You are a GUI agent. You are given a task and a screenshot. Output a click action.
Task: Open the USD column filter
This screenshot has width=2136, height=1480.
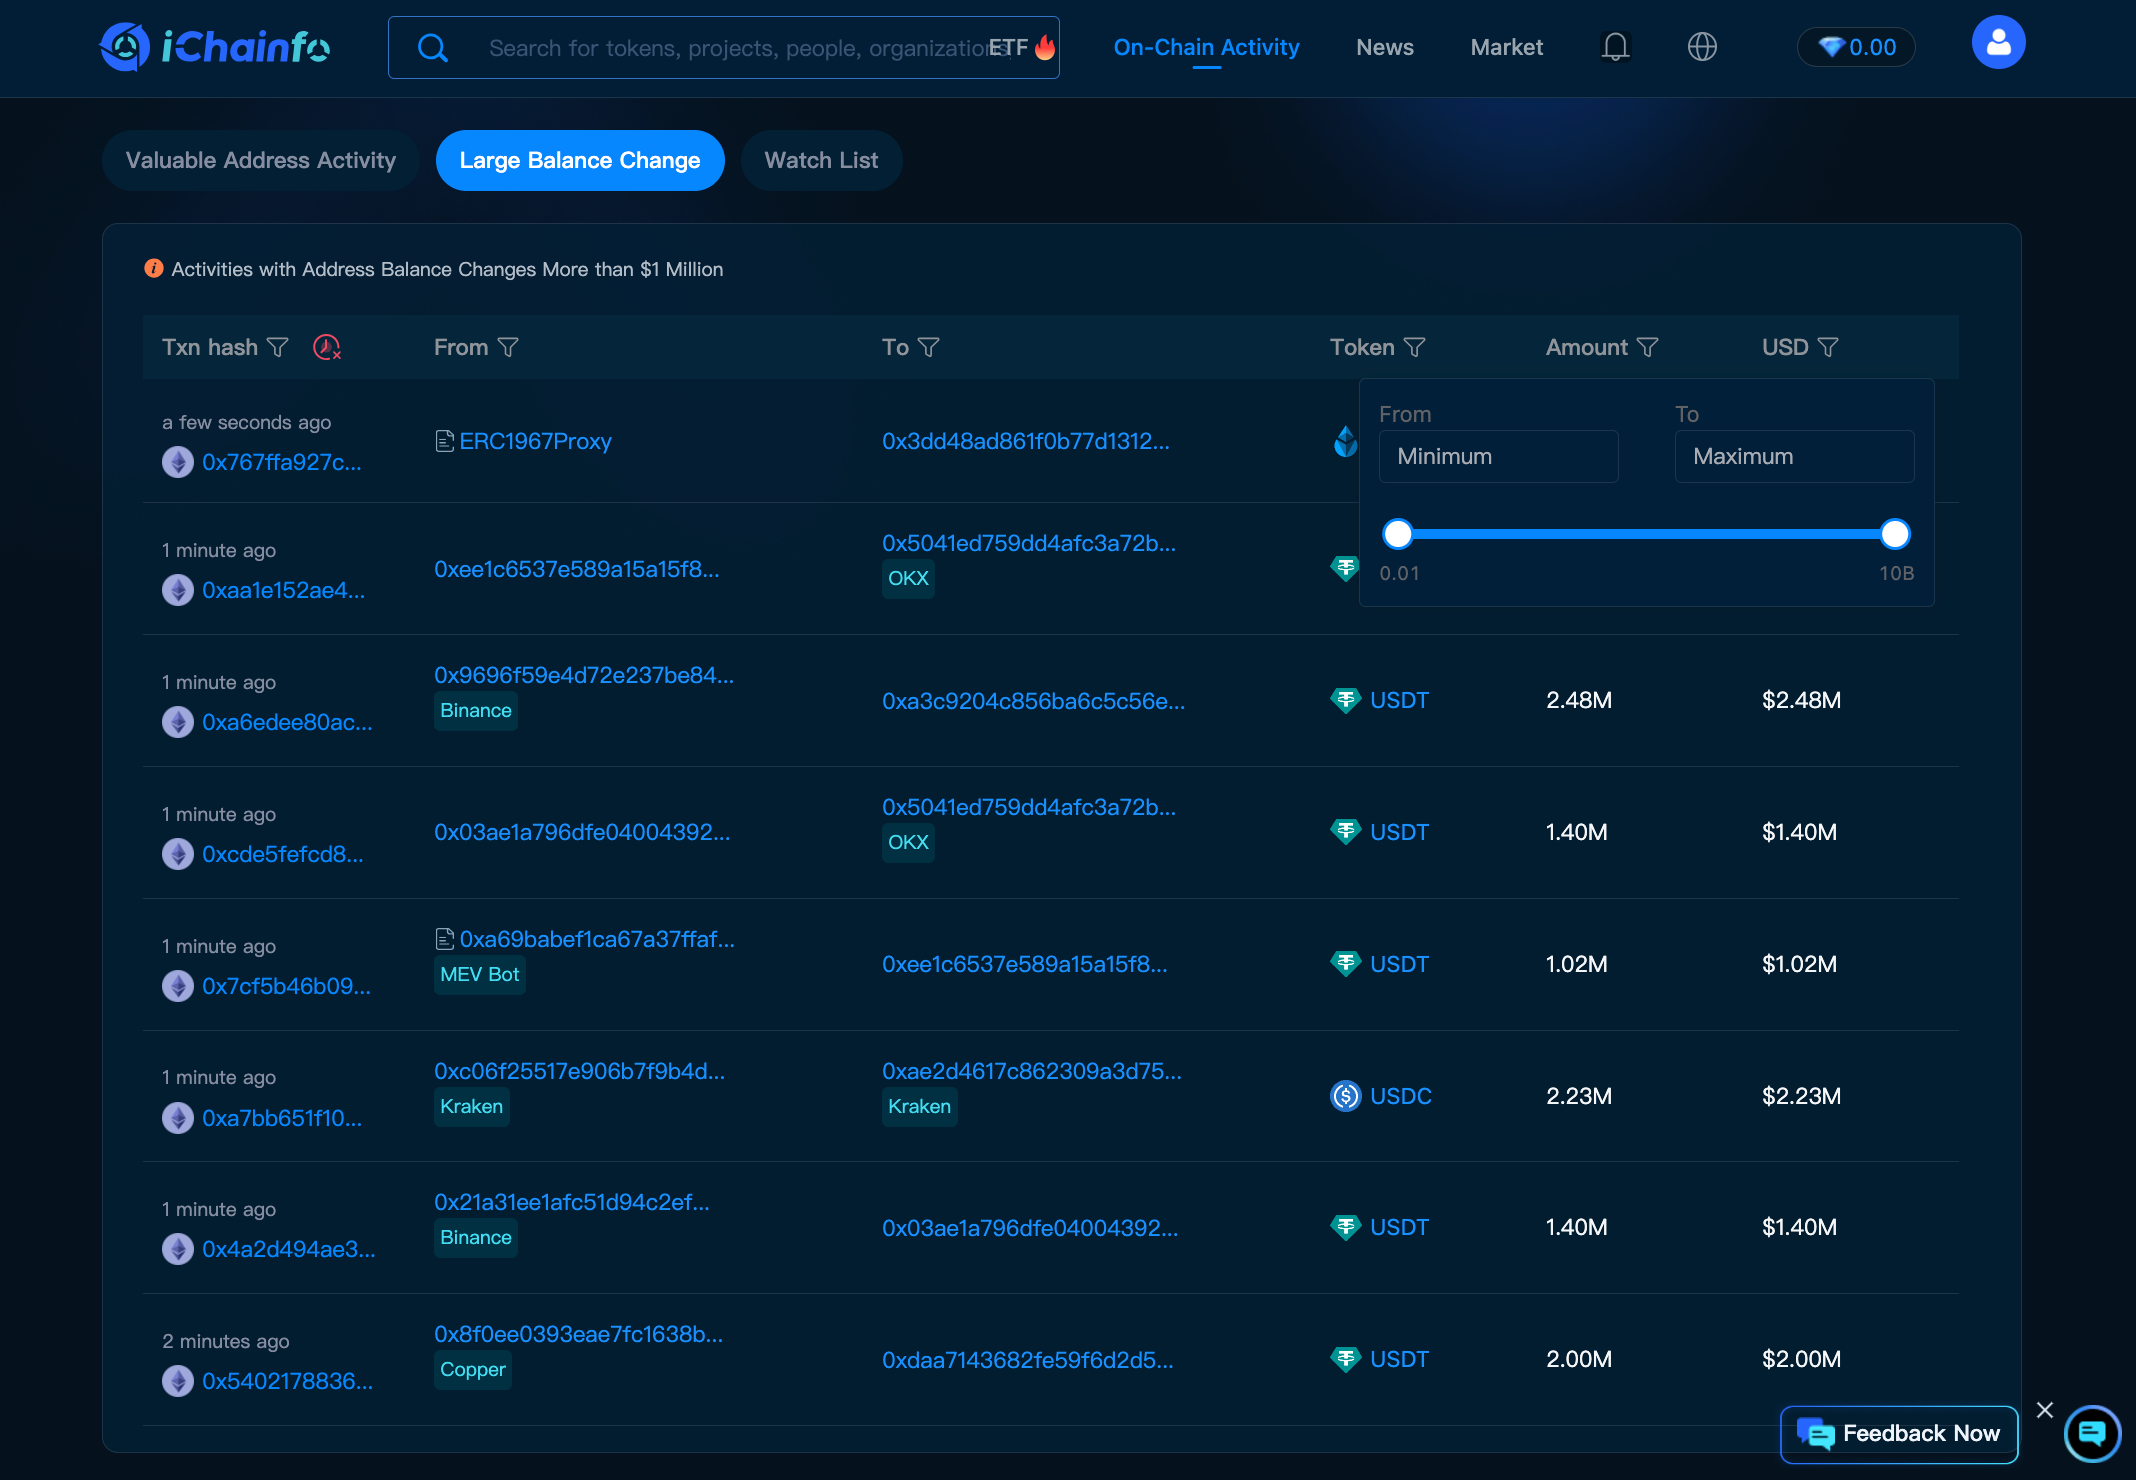pyautogui.click(x=1828, y=347)
